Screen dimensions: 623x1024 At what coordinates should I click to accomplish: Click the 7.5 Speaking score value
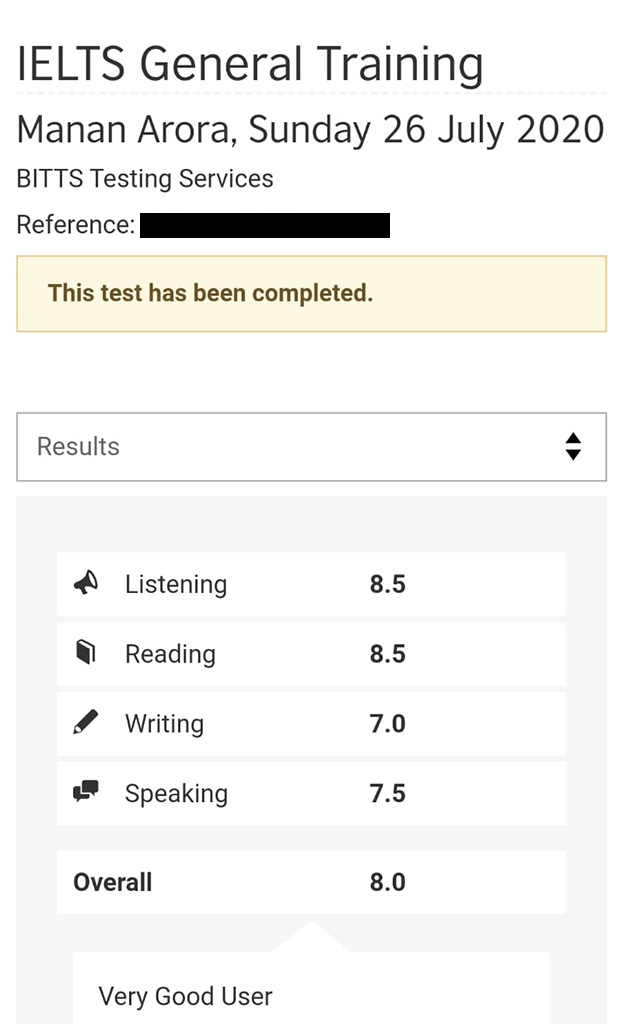click(x=387, y=793)
